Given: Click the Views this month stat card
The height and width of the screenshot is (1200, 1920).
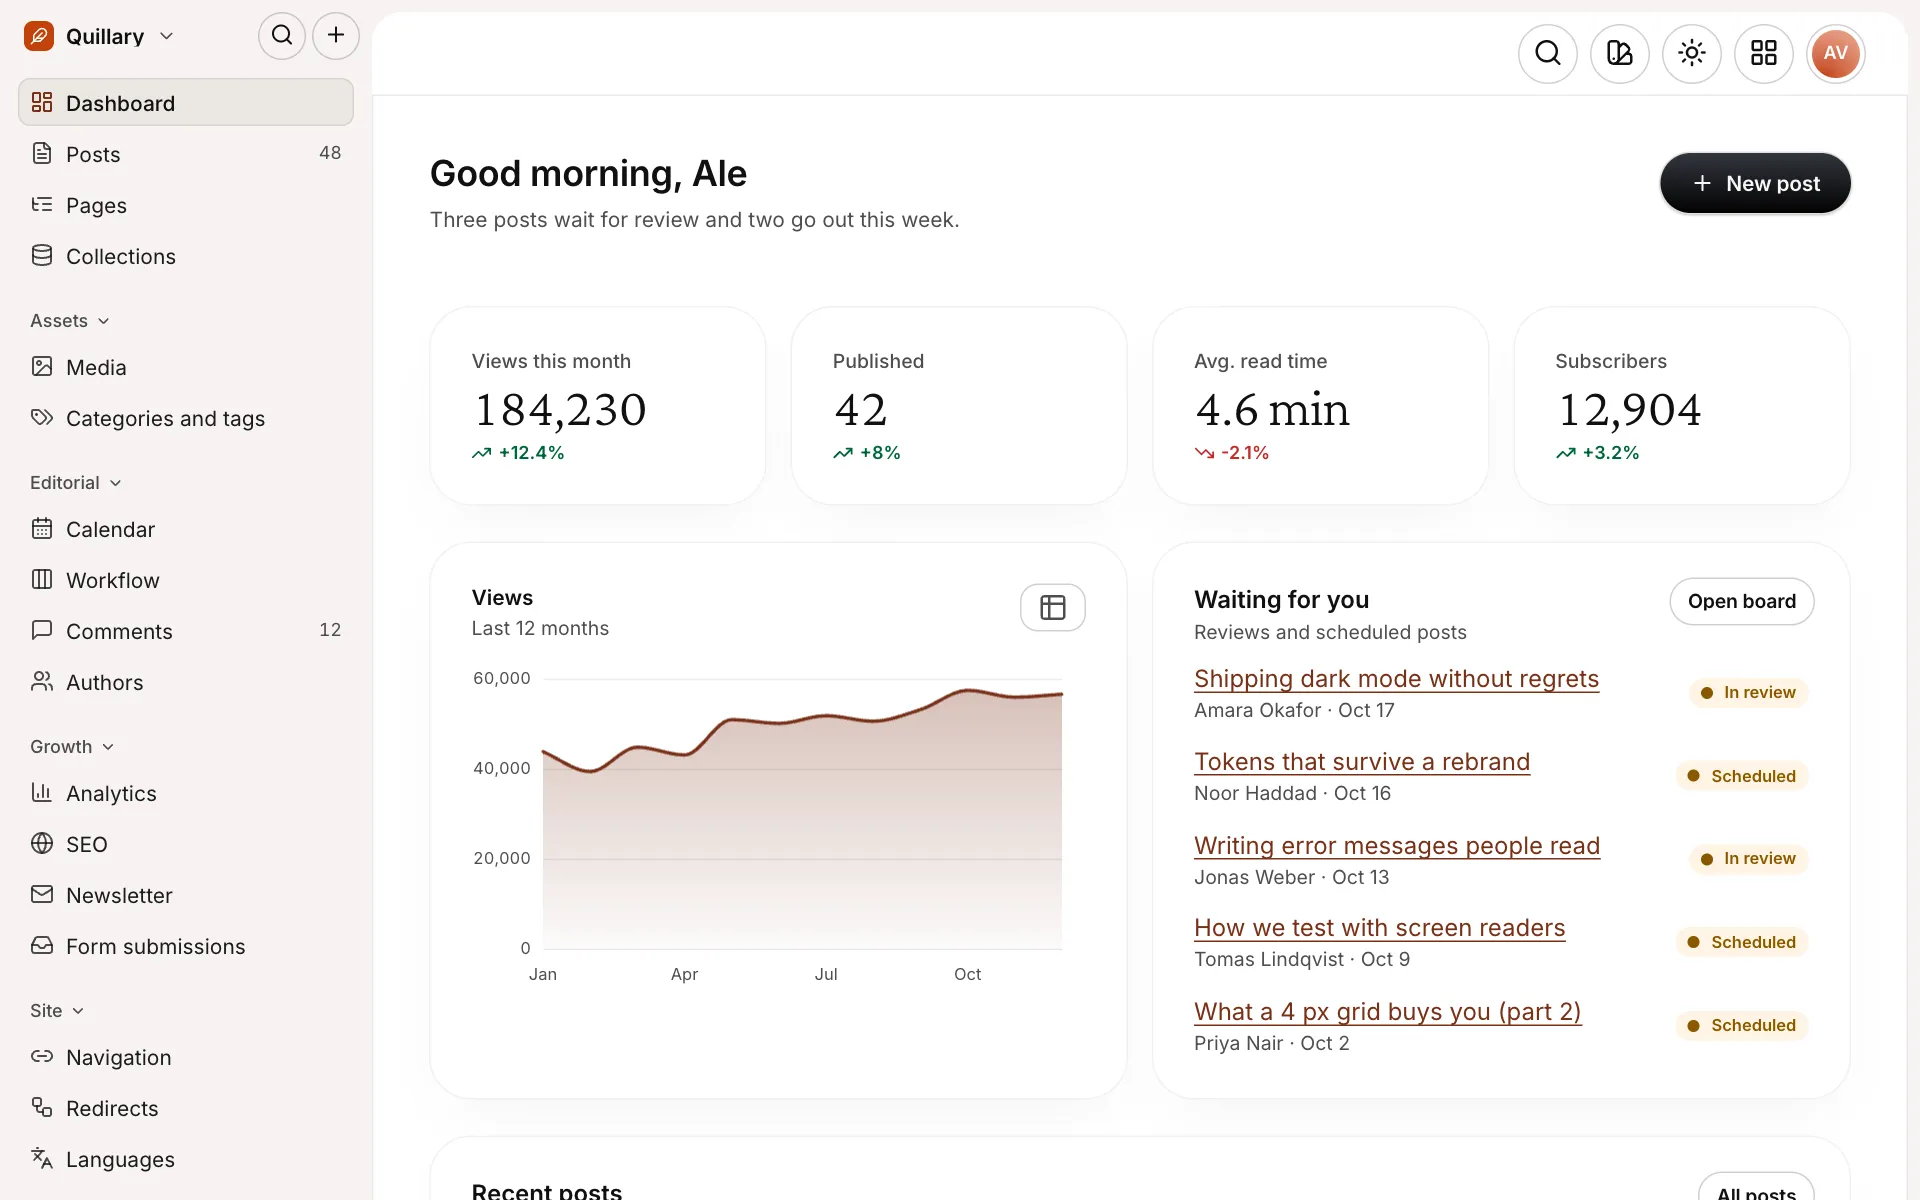Looking at the screenshot, I should pos(598,406).
